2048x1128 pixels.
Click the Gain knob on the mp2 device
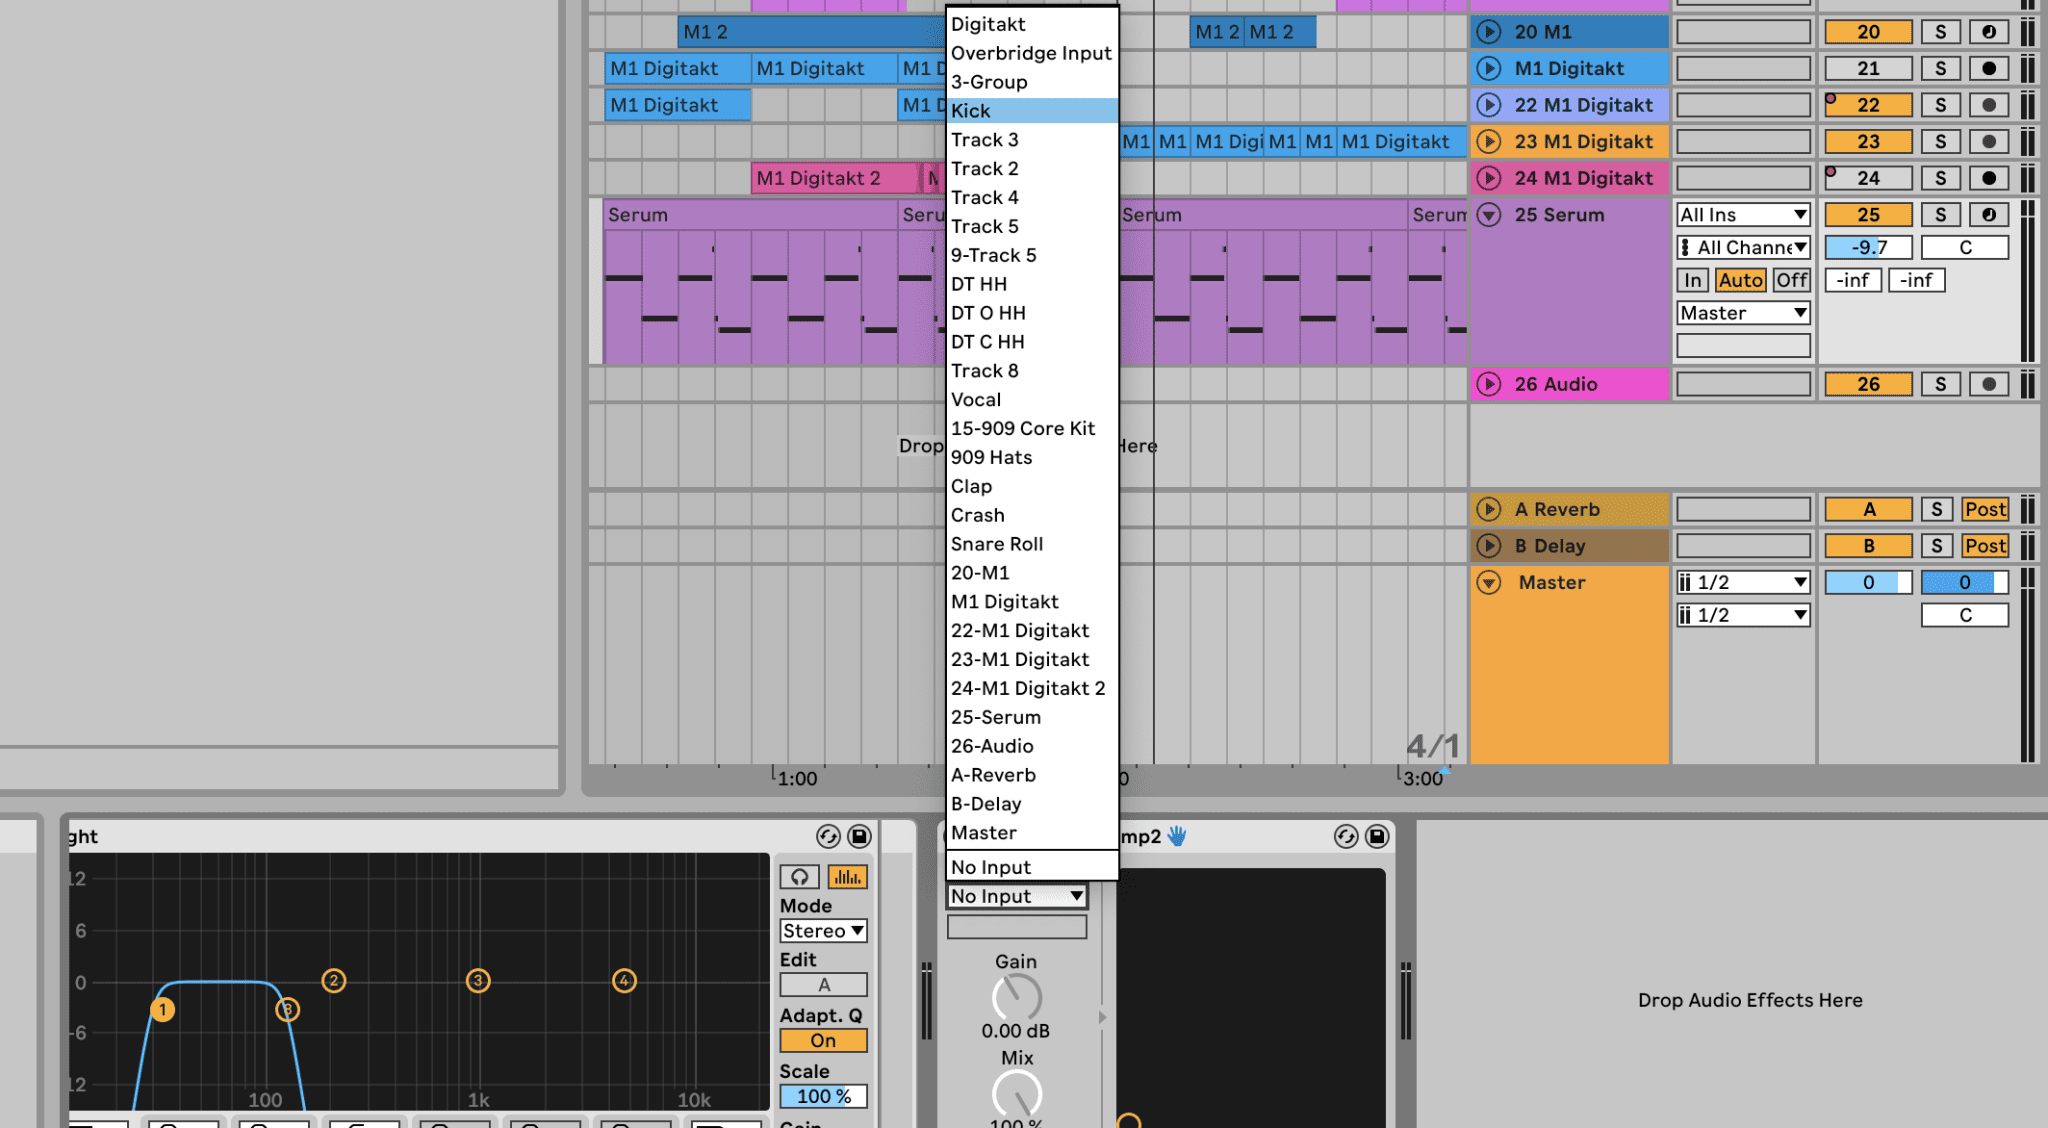click(1016, 998)
